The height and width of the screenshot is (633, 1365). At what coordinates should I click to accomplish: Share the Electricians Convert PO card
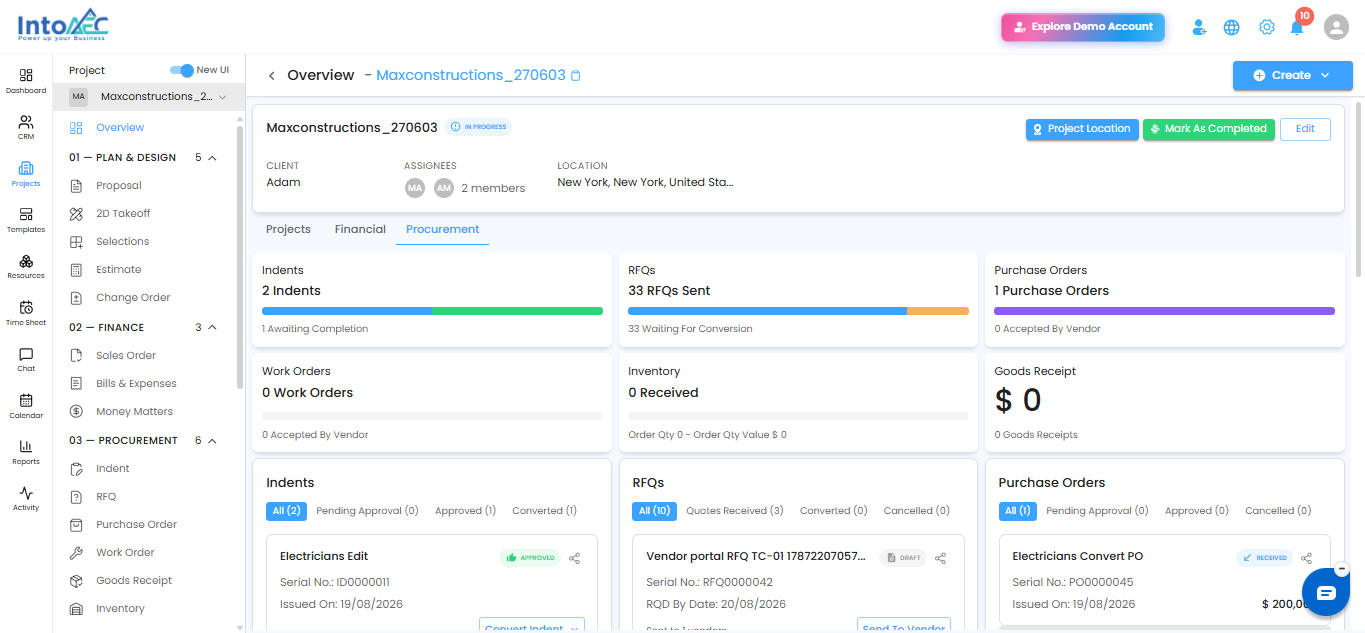pyautogui.click(x=1307, y=558)
